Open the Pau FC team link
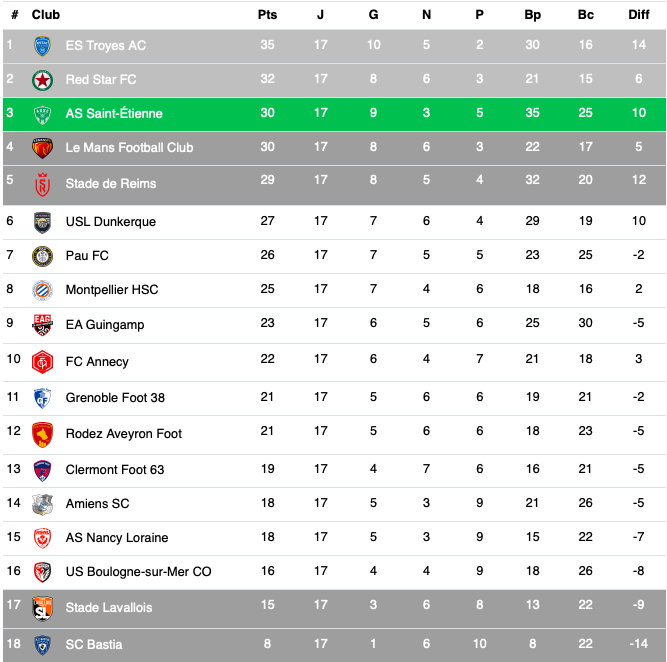The image size is (667, 662). point(87,255)
